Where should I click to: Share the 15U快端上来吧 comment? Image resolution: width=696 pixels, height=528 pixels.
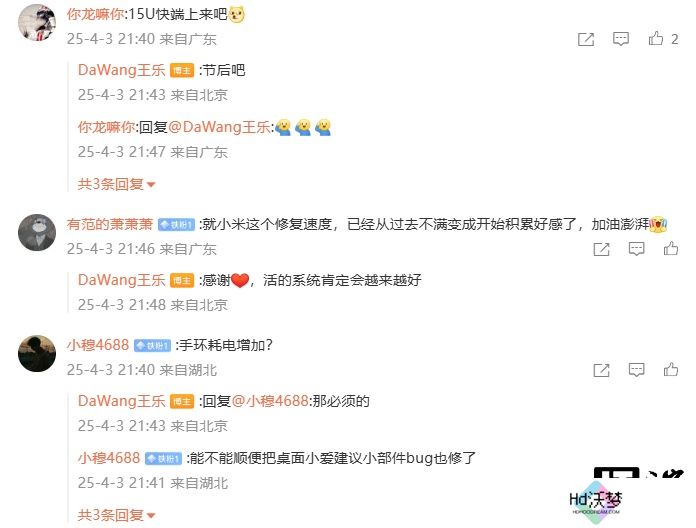click(x=586, y=39)
